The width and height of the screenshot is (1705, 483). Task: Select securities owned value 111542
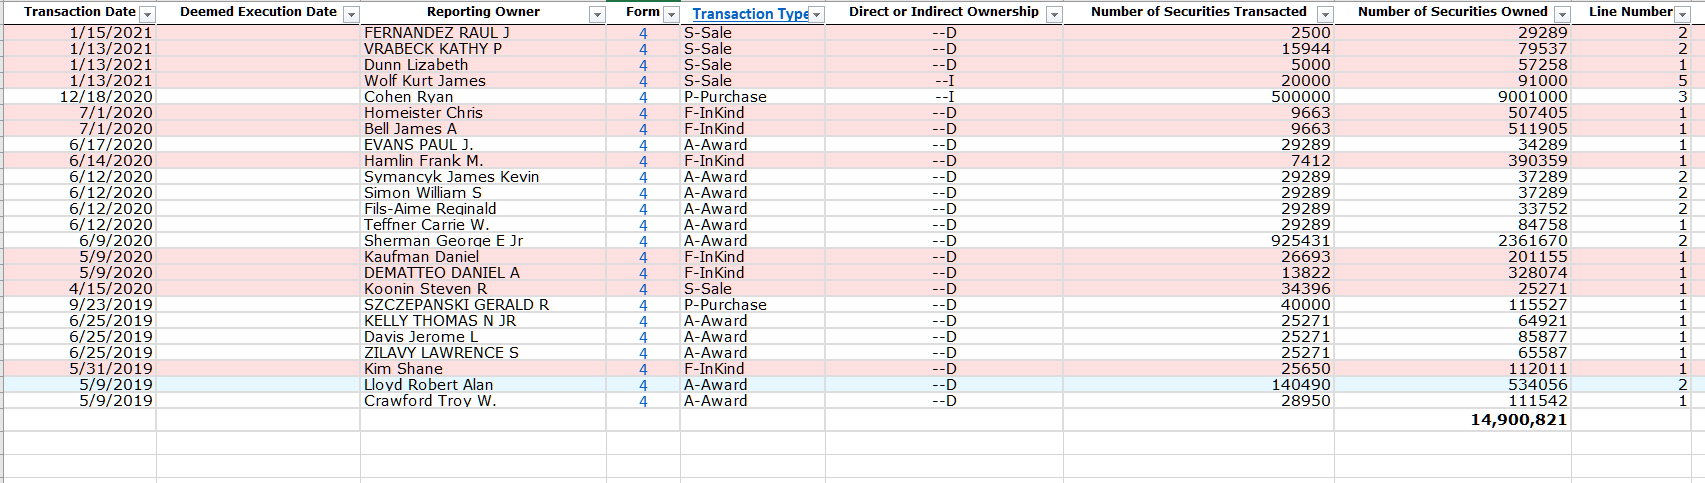1452,401
